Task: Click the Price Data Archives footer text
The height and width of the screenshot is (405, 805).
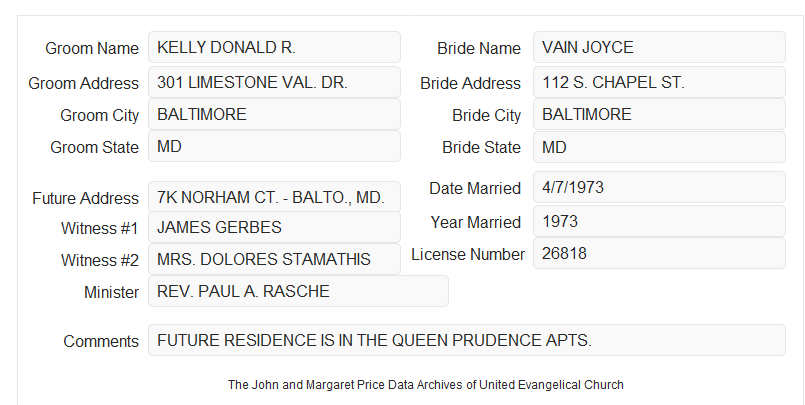Action: pyautogui.click(x=426, y=384)
